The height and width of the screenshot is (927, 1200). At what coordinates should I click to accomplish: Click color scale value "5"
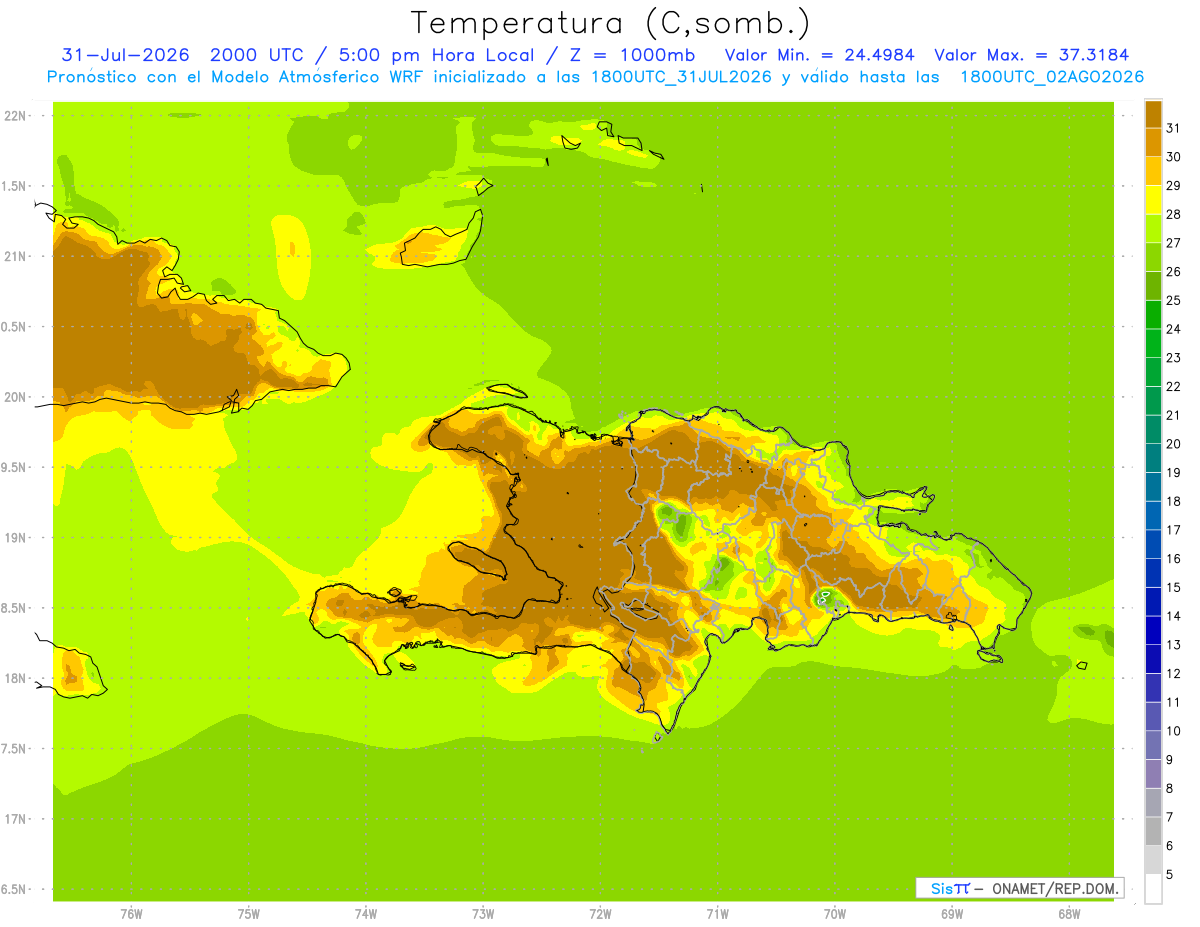click(x=1170, y=875)
